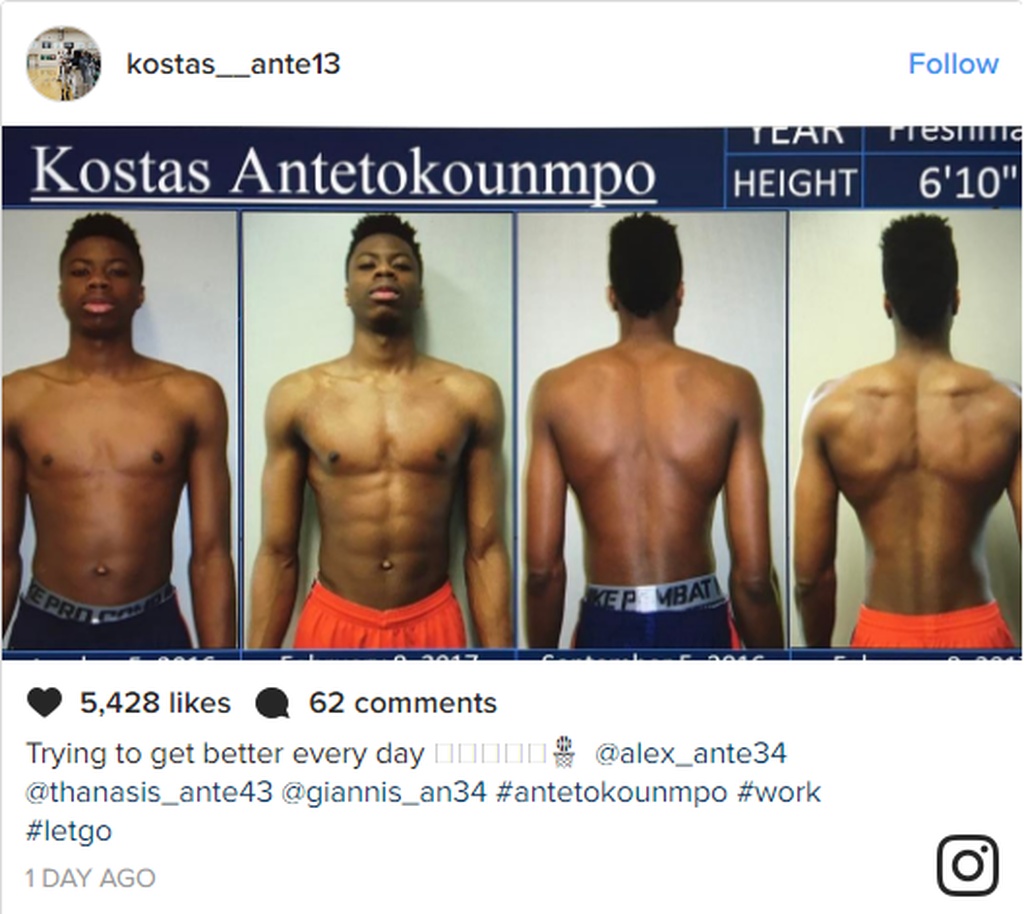Open the kostas__ante13 profile avatar
This screenshot has width=1024, height=914.
63,64
